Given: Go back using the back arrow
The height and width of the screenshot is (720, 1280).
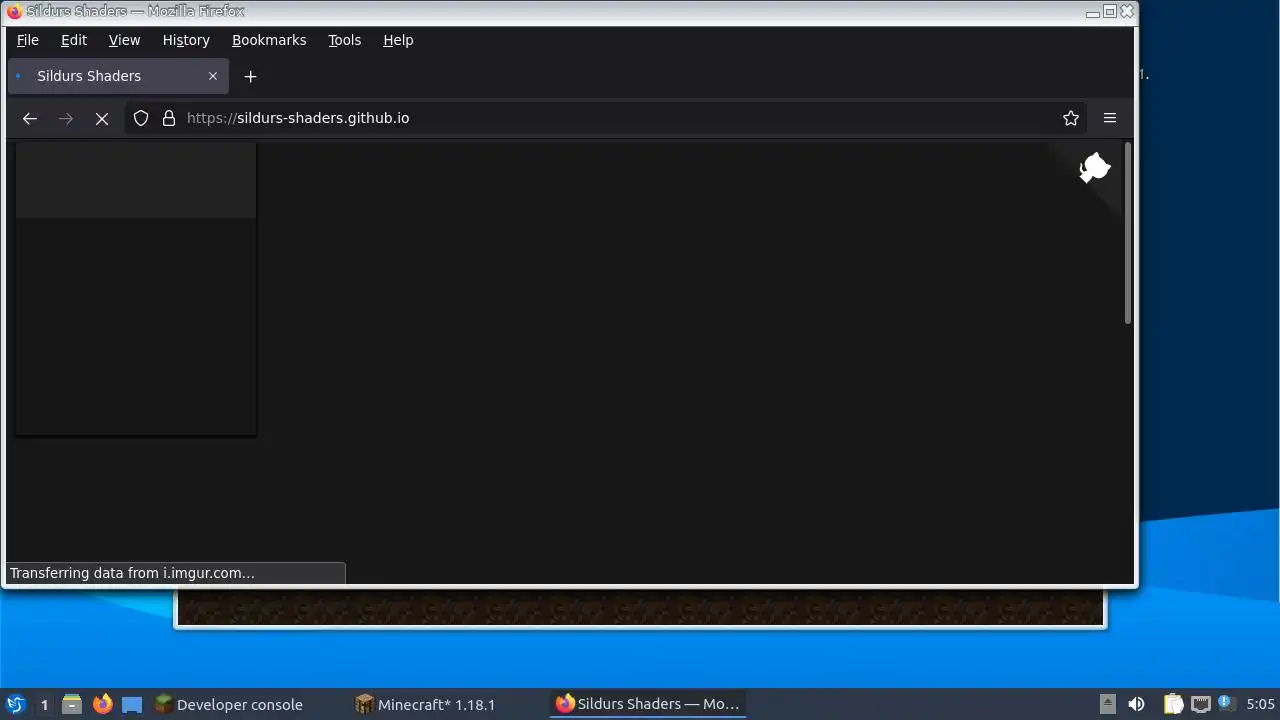Looking at the screenshot, I should click(x=30, y=118).
